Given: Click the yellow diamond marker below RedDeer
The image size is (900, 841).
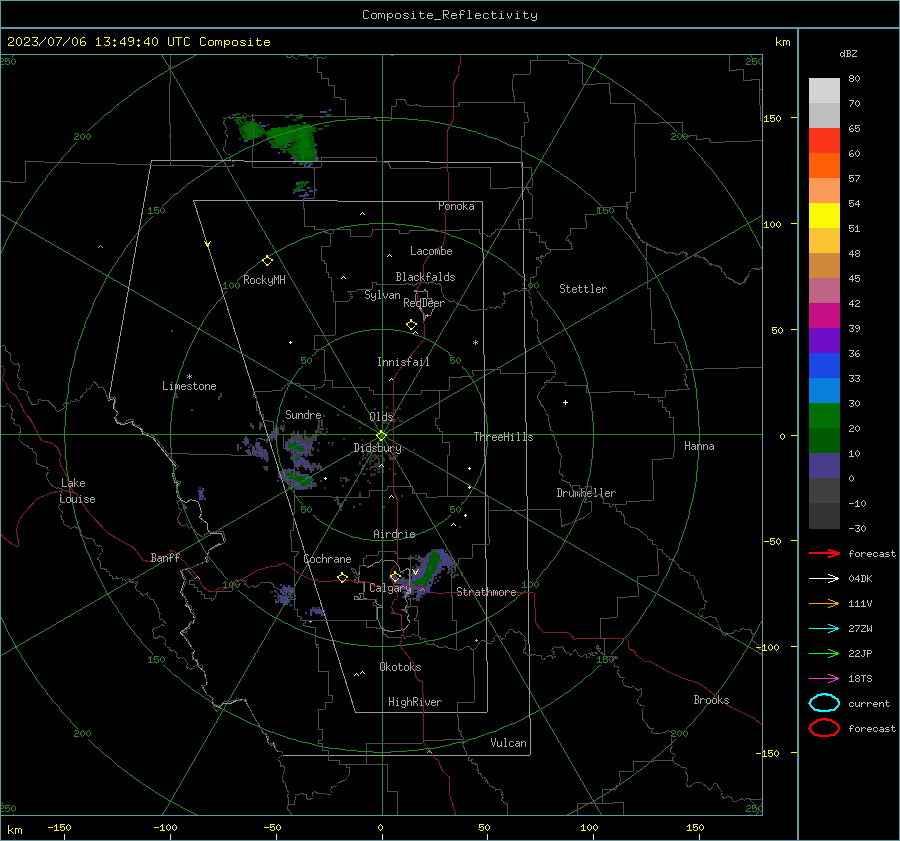Looking at the screenshot, I should [x=412, y=324].
